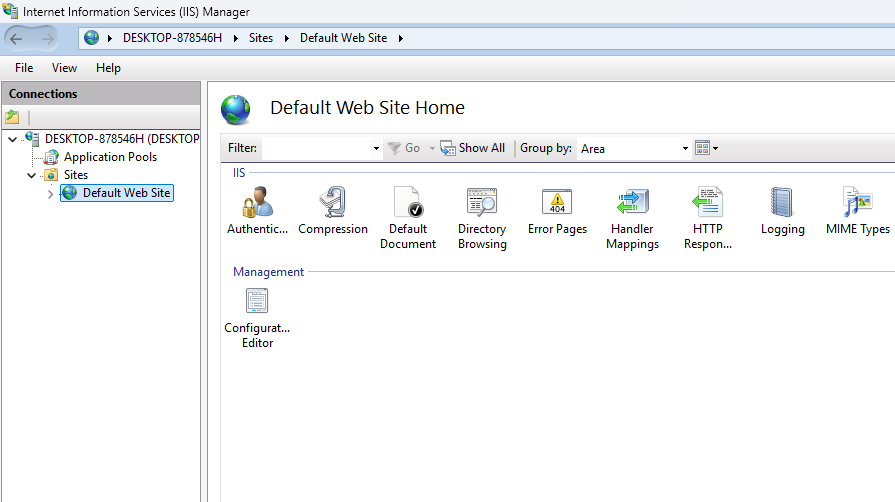Click the Connections toolbar connect icon
This screenshot has width=895, height=502.
point(12,117)
